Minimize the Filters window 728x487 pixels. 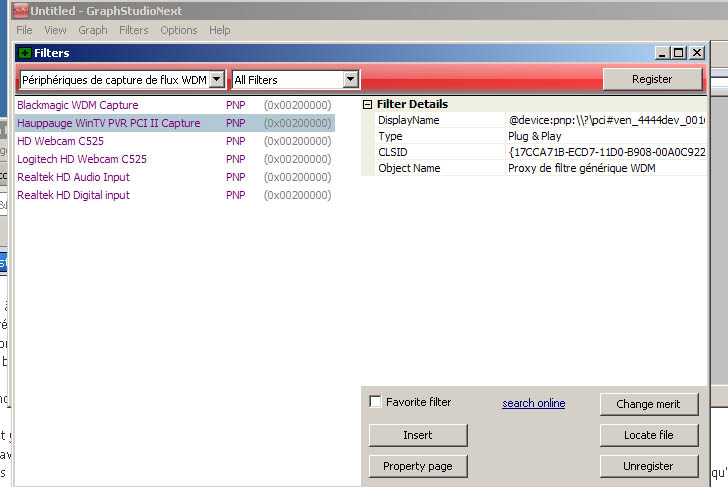click(x=662, y=53)
